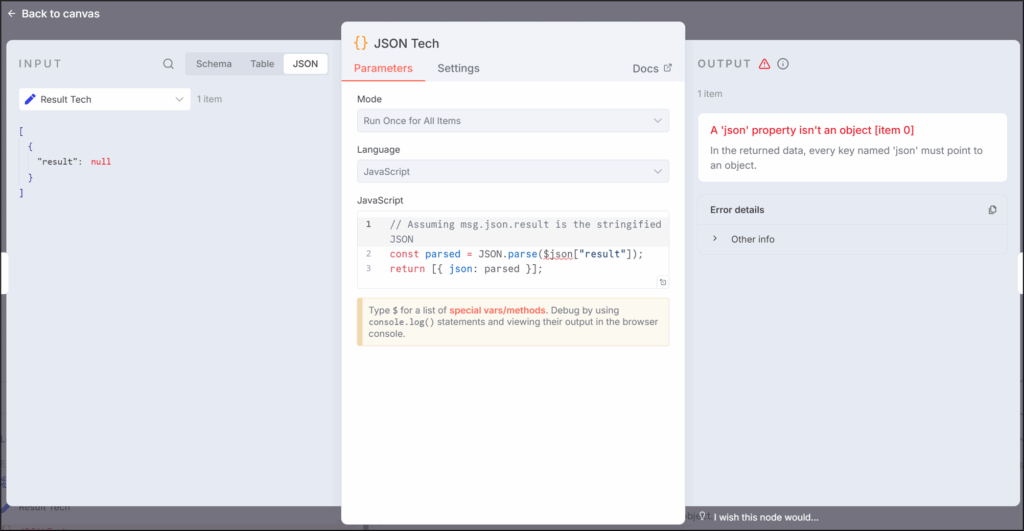Screen dimensions: 1024x531
Task: Select the JSON input view tab
Action: click(305, 64)
